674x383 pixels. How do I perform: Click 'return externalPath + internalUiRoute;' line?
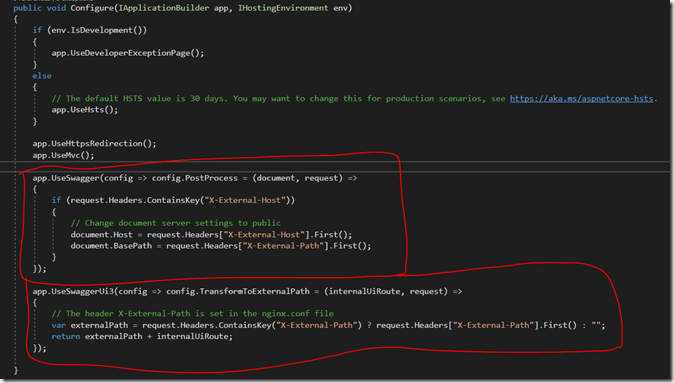pos(142,337)
